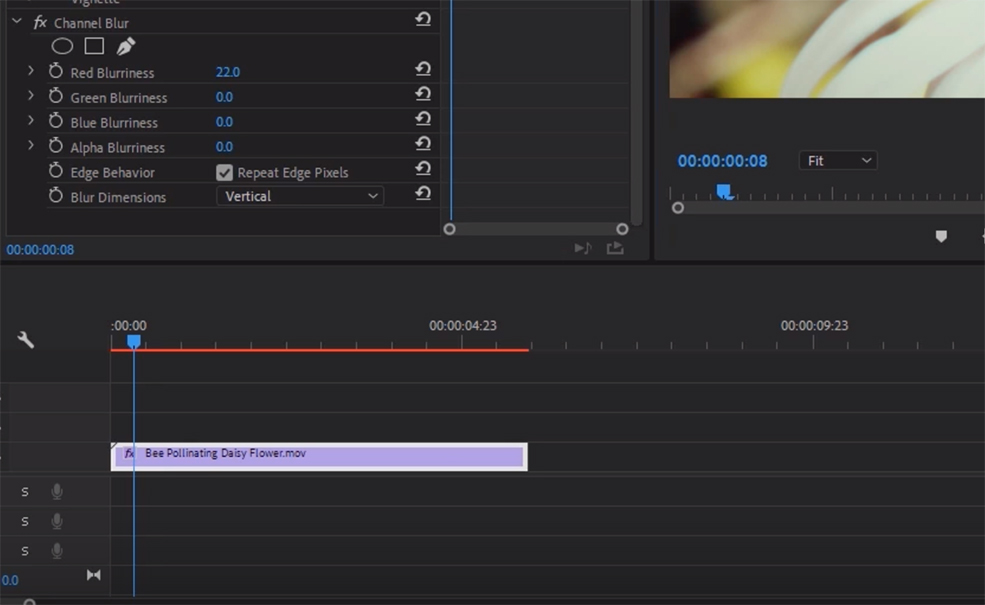Click the Program Monitor timecode beside Fit
This screenshot has height=605, width=985.
[x=722, y=161]
